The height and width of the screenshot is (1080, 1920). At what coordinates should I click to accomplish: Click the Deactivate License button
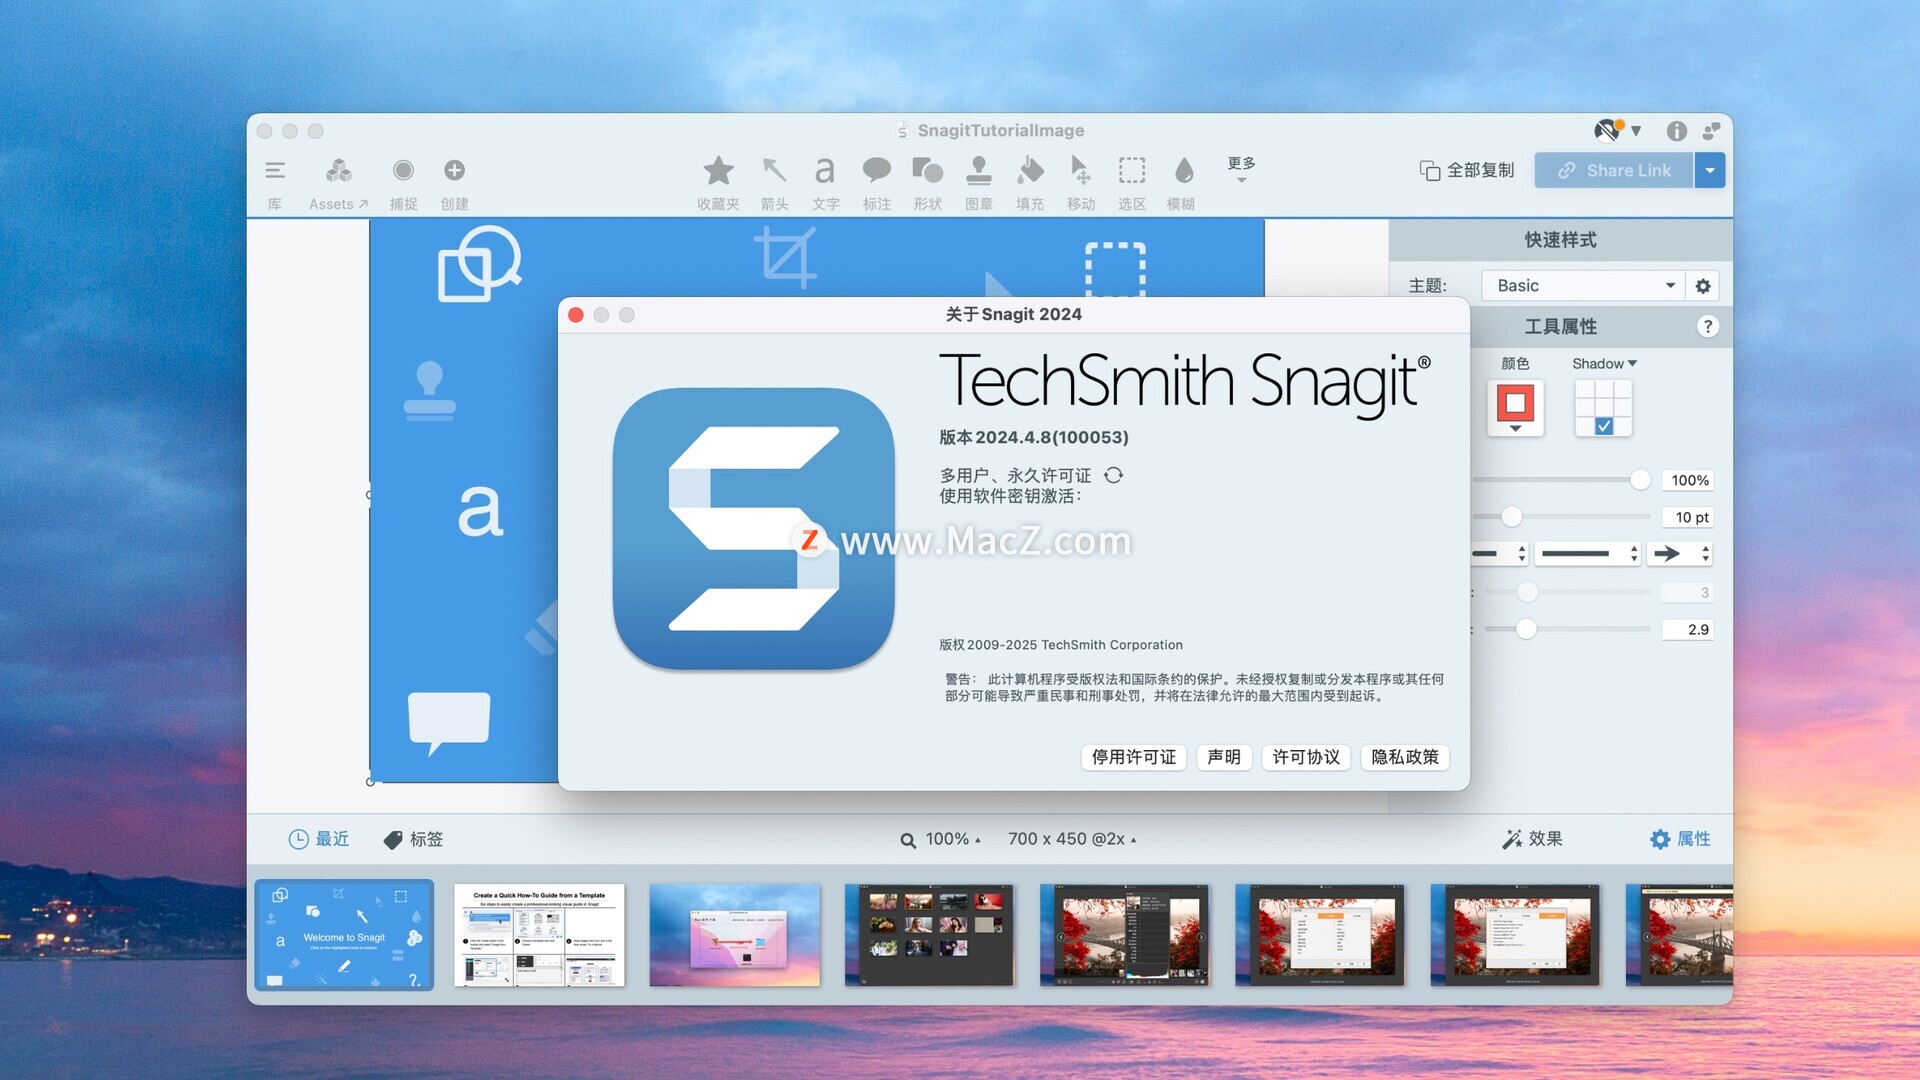(1133, 757)
